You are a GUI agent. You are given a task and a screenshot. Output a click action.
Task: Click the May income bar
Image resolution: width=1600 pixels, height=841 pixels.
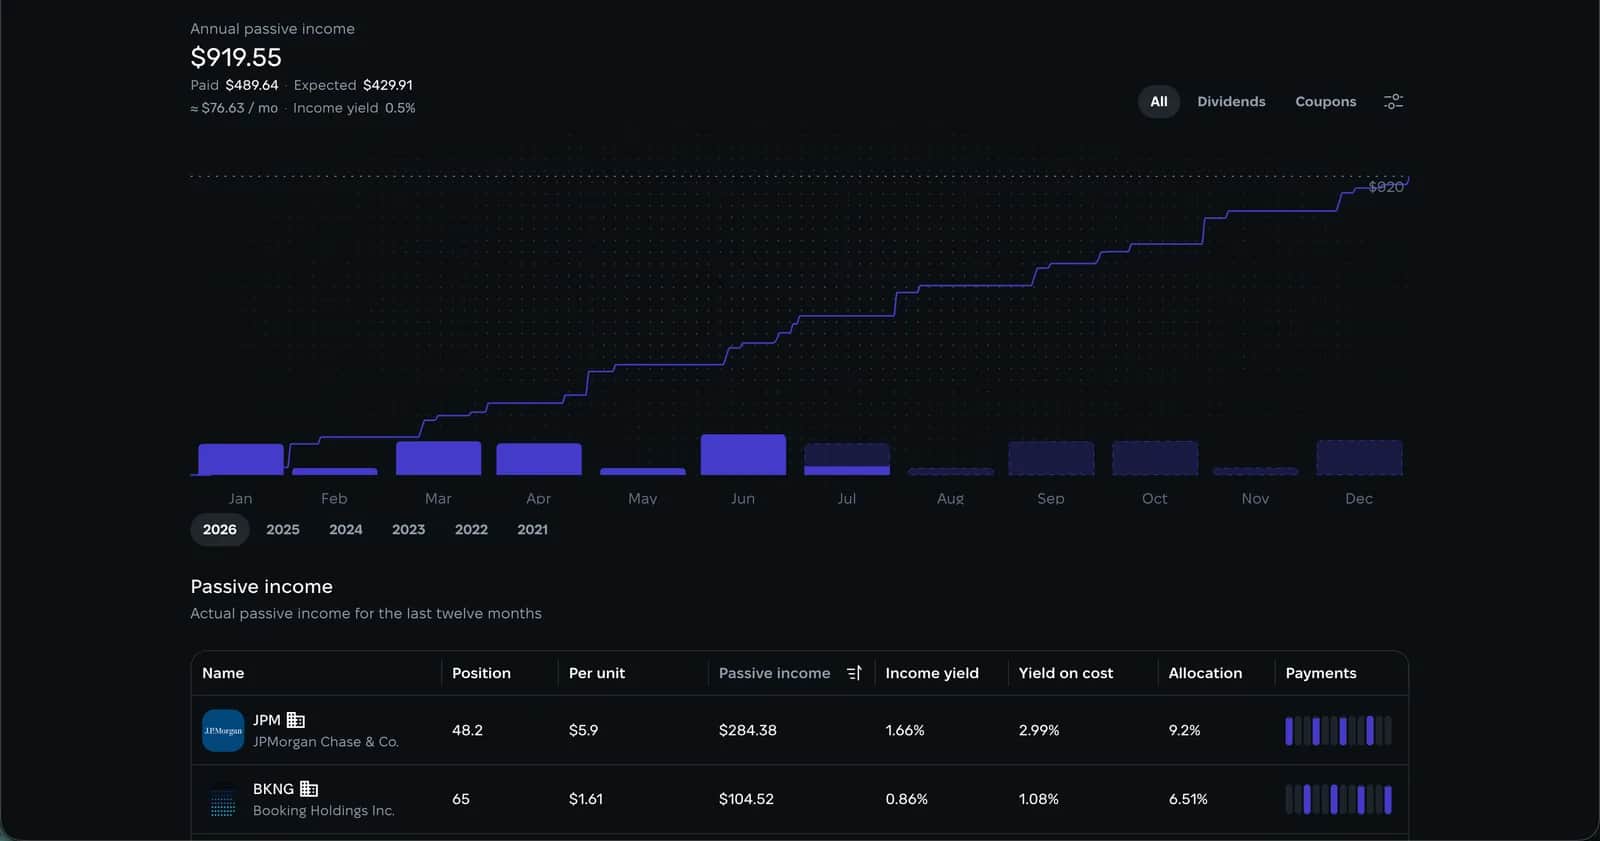(642, 471)
